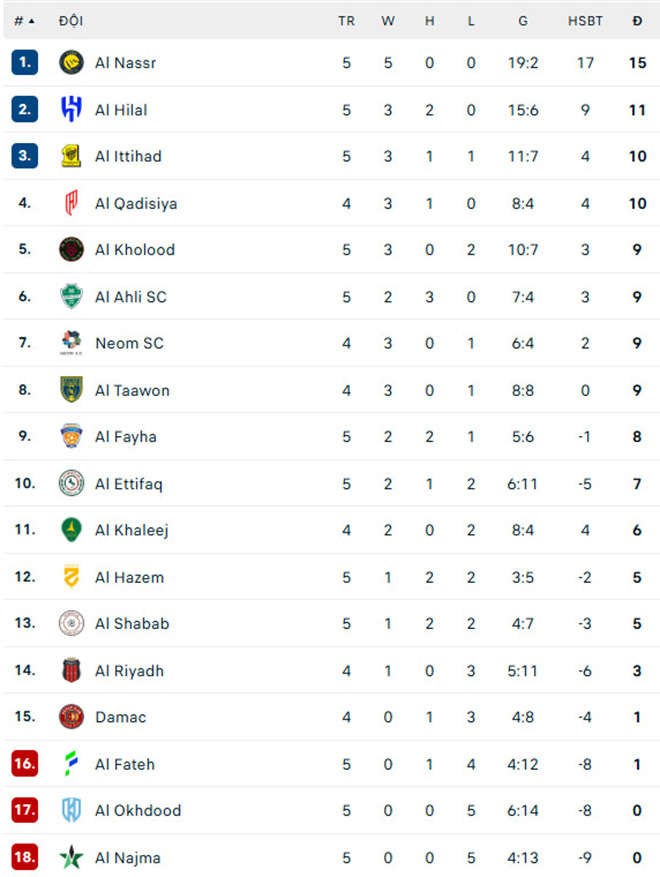
Task: Click the Al Ittihad team logo
Action: [x=71, y=156]
